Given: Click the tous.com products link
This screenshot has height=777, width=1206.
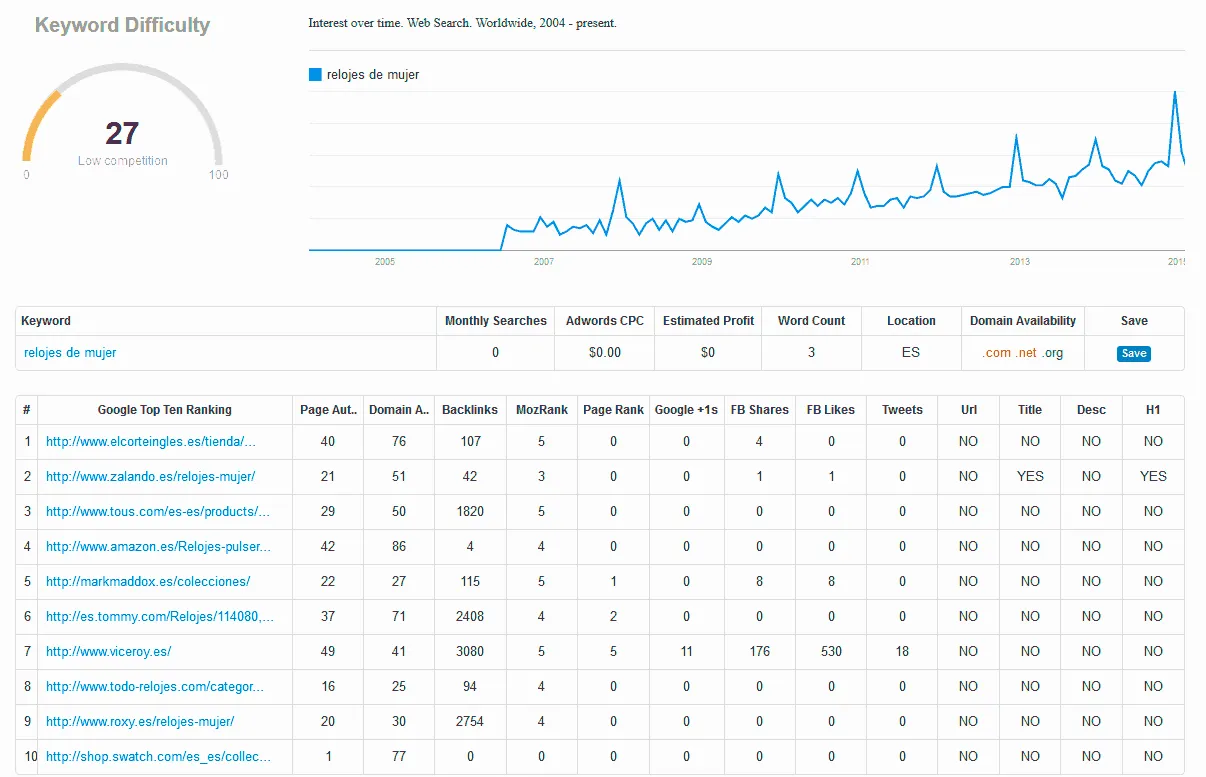Looking at the screenshot, I should pyautogui.click(x=158, y=511).
